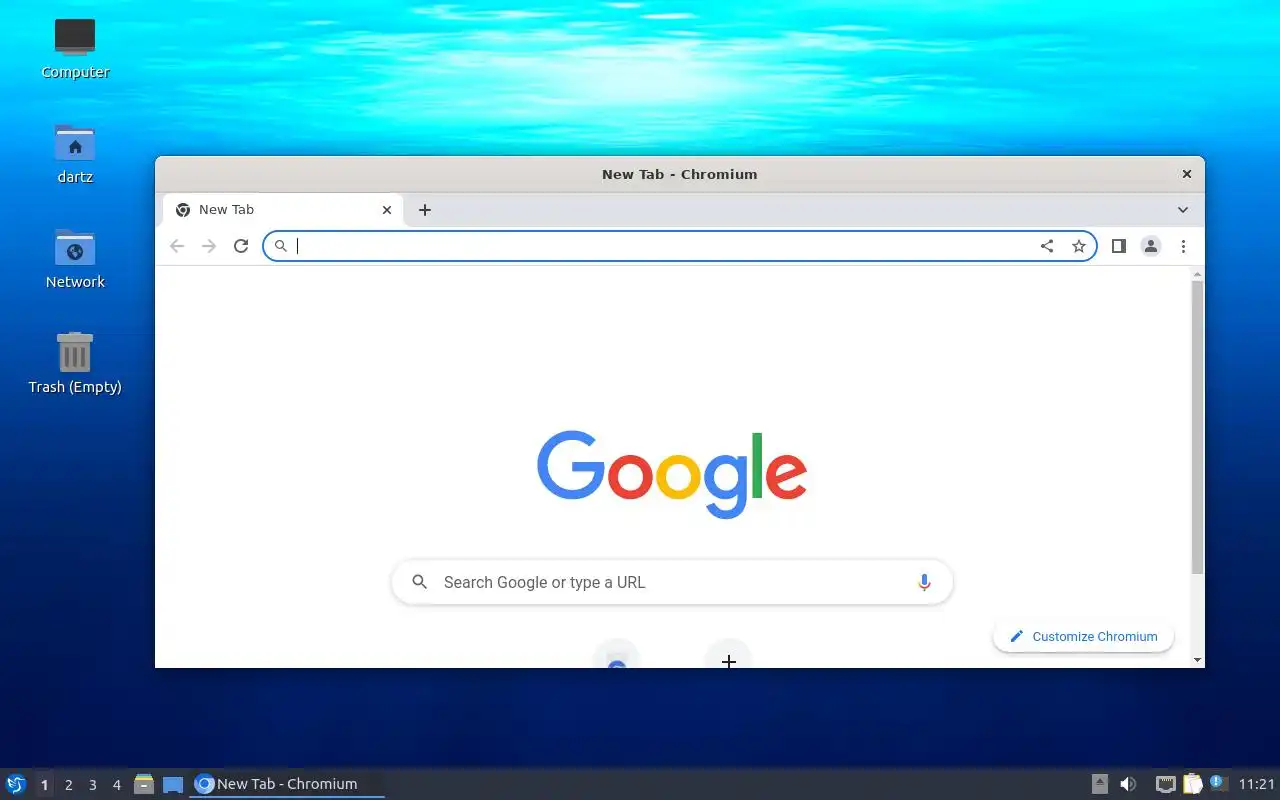The image size is (1280, 800).
Task: Switch to workspace 3
Action: [93, 785]
